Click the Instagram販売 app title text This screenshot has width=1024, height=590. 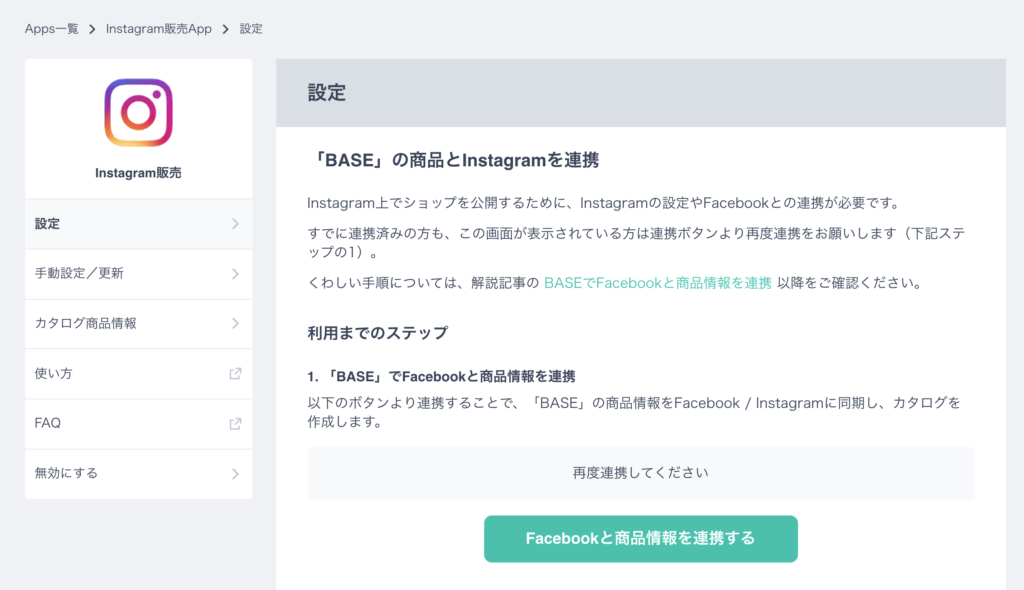tap(138, 173)
